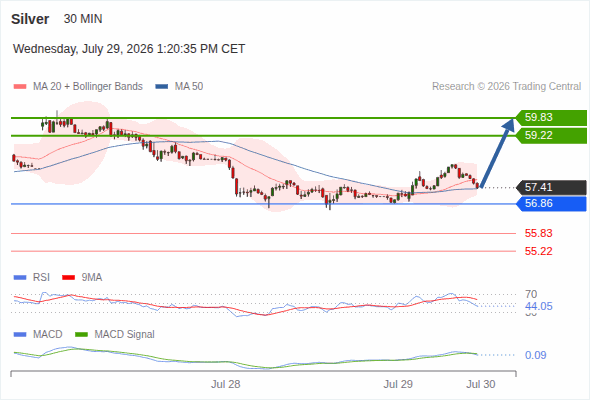Image resolution: width=590 pixels, height=400 pixels.
Task: Click the RSI 70 level label
Action: (531, 294)
